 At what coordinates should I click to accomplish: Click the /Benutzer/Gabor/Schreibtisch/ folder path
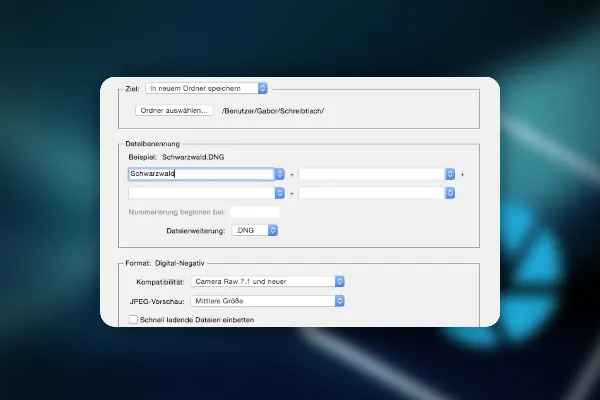(x=273, y=111)
